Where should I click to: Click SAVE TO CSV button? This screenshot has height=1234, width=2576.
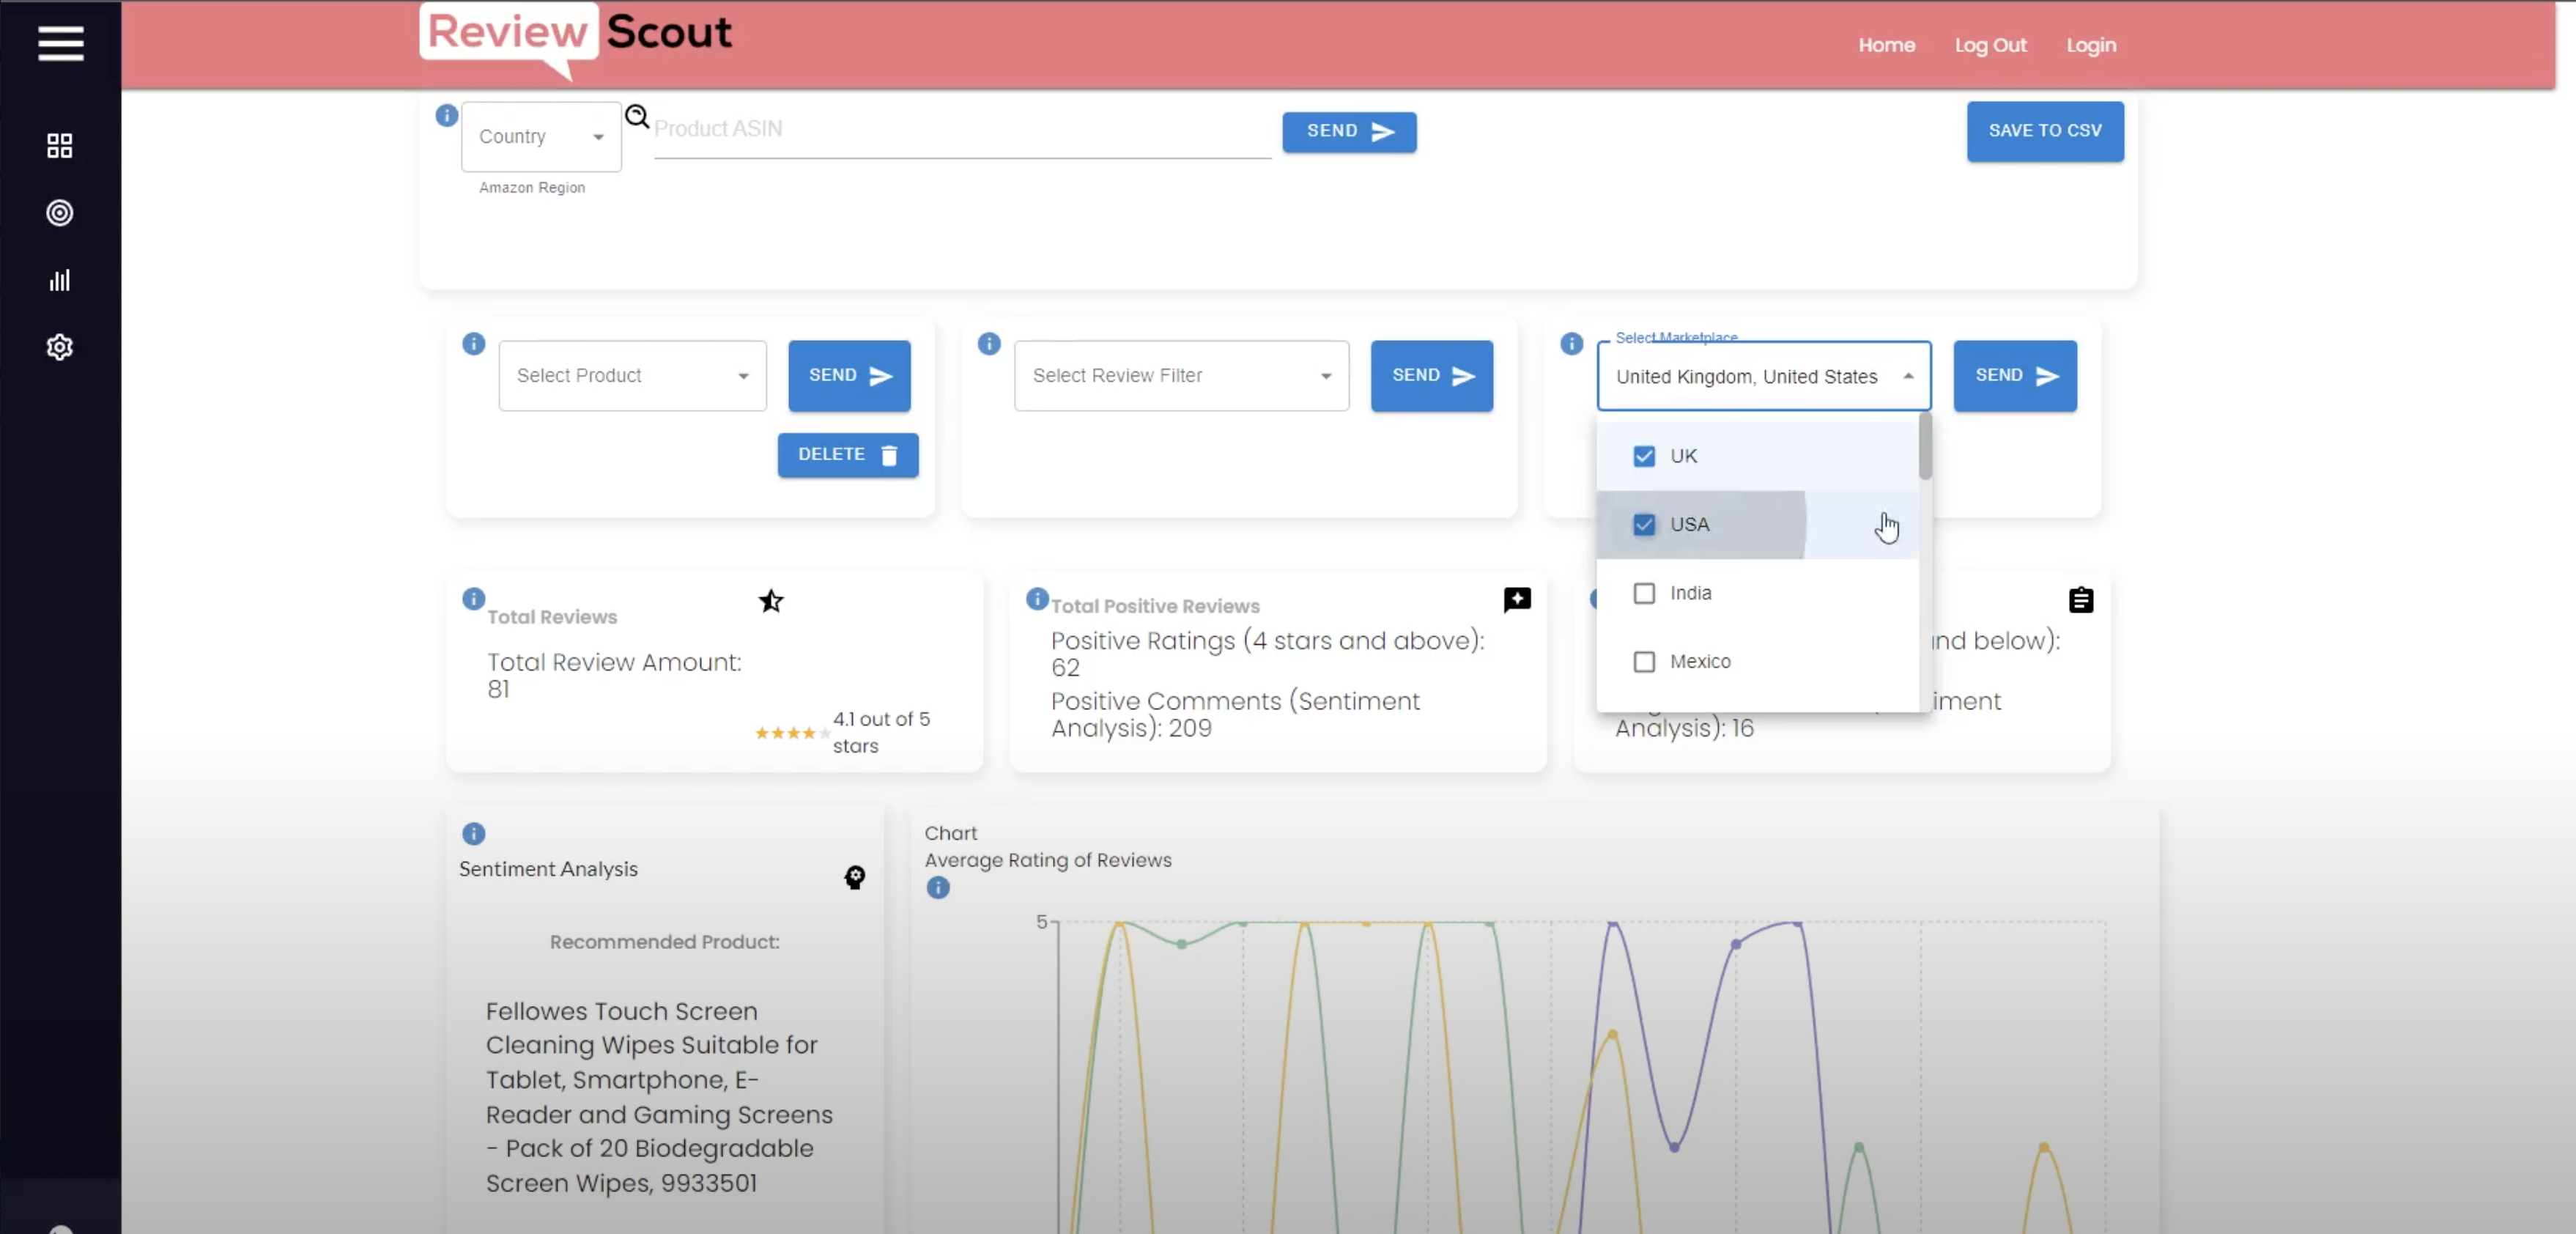coord(2045,131)
